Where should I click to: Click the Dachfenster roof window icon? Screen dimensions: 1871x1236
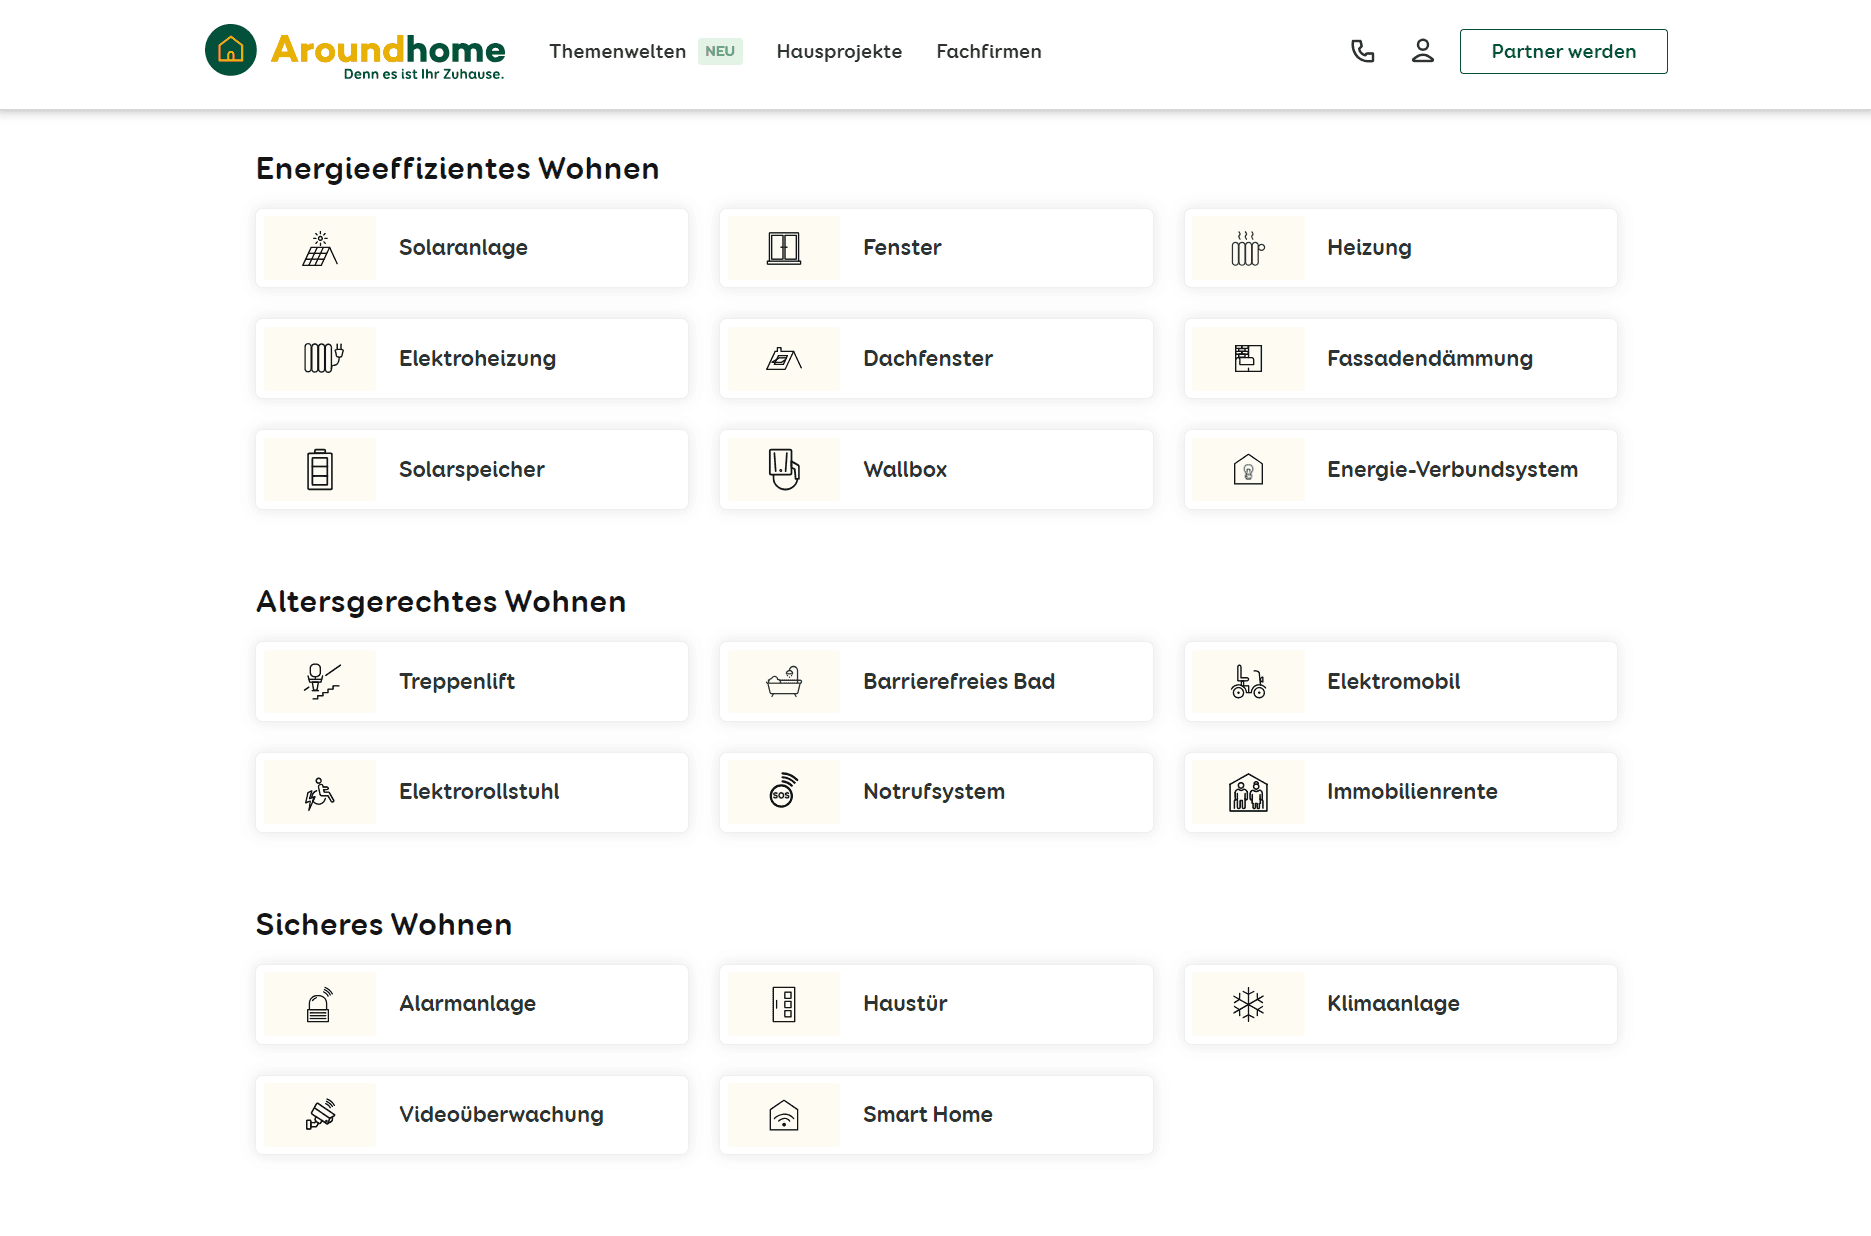[x=784, y=358]
